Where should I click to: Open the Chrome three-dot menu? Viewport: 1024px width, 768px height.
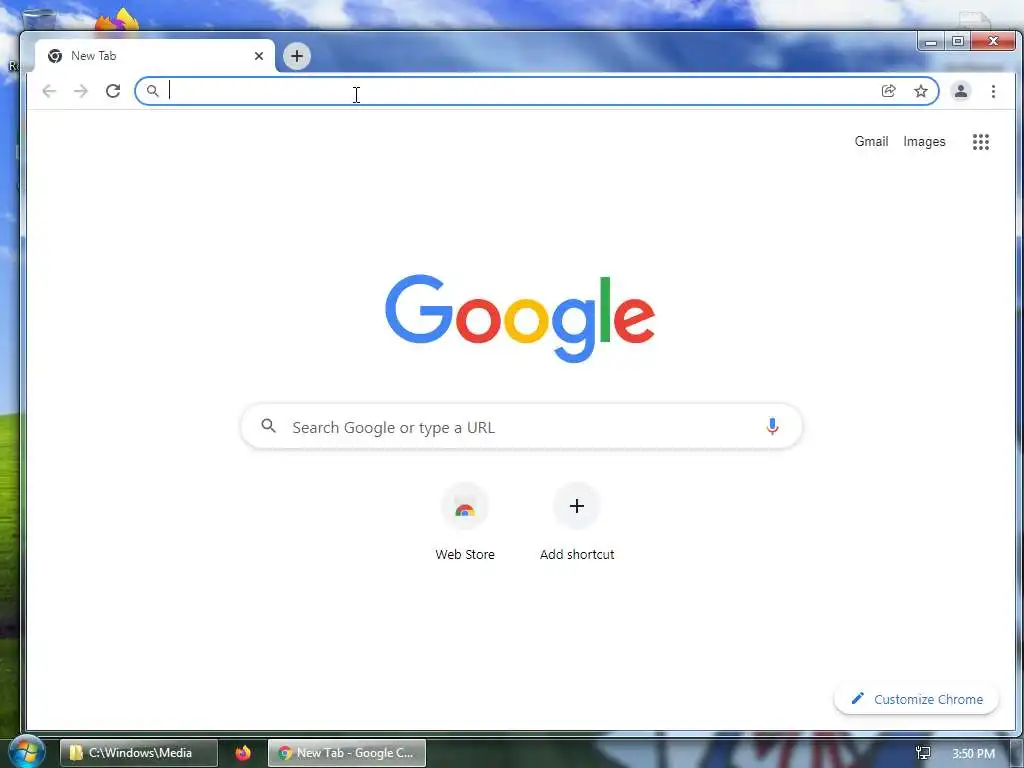pos(993,91)
